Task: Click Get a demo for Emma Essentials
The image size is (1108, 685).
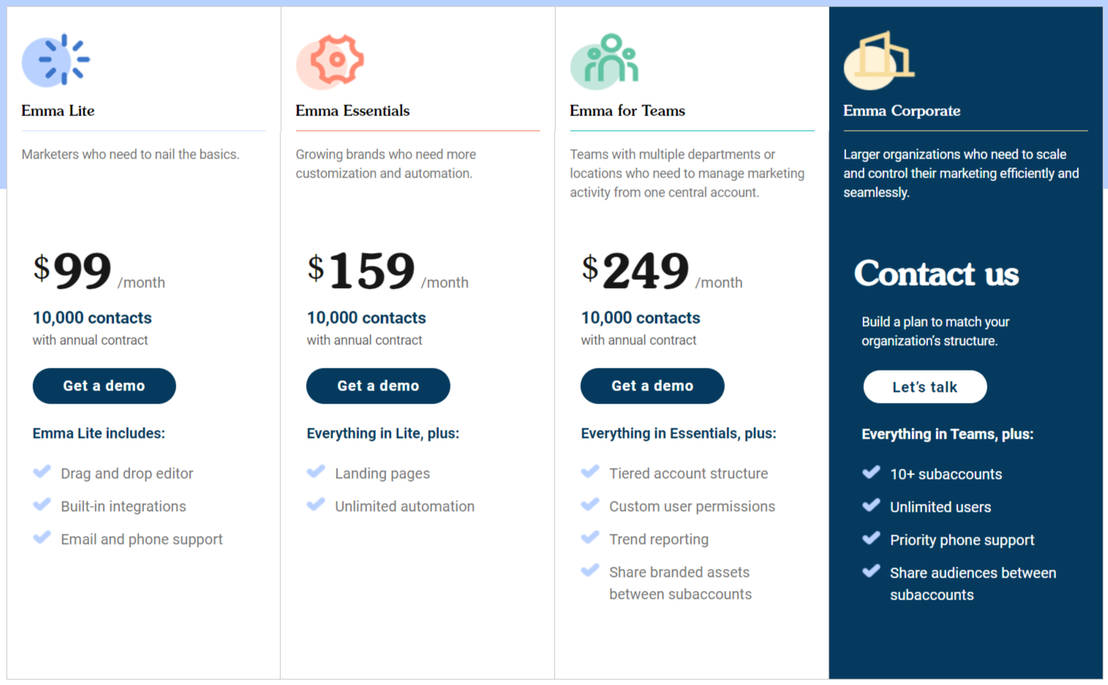Action: pos(378,386)
